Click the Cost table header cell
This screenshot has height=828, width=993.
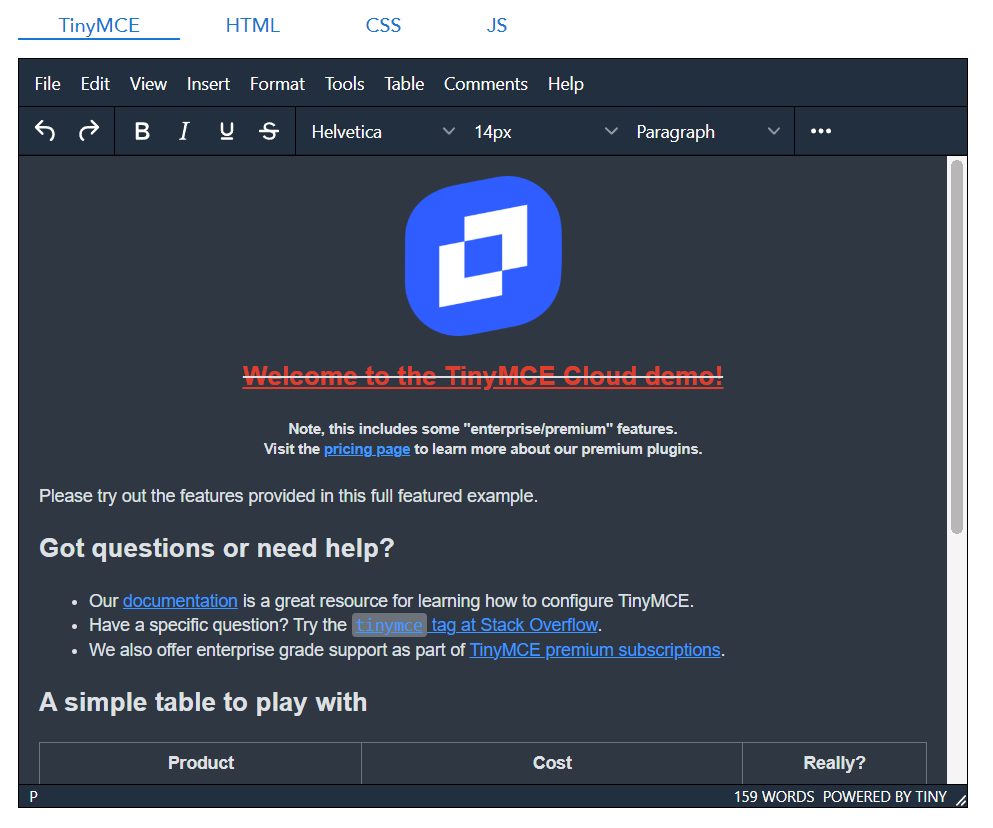pos(552,763)
